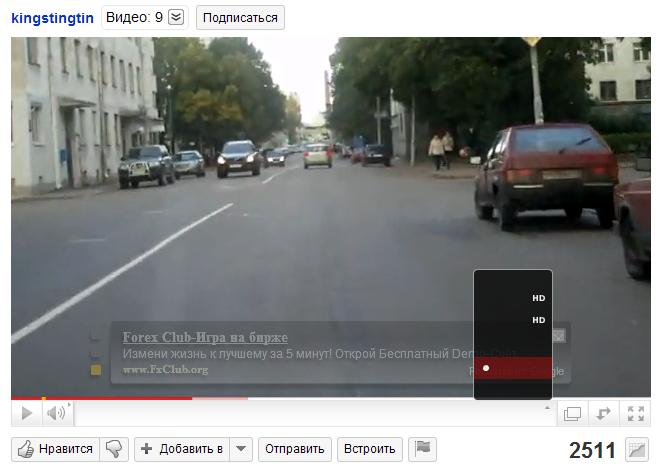The height and width of the screenshot is (467, 665).
Task: Click the video progress bar
Action: pos(300,398)
